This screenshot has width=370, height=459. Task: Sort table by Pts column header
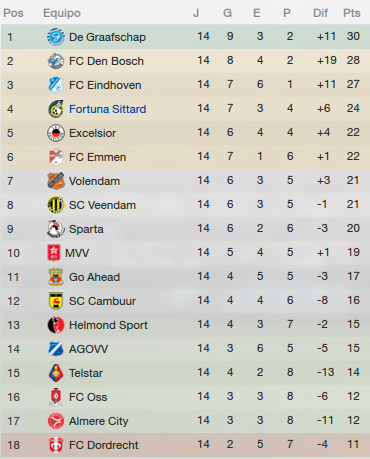[352, 13]
